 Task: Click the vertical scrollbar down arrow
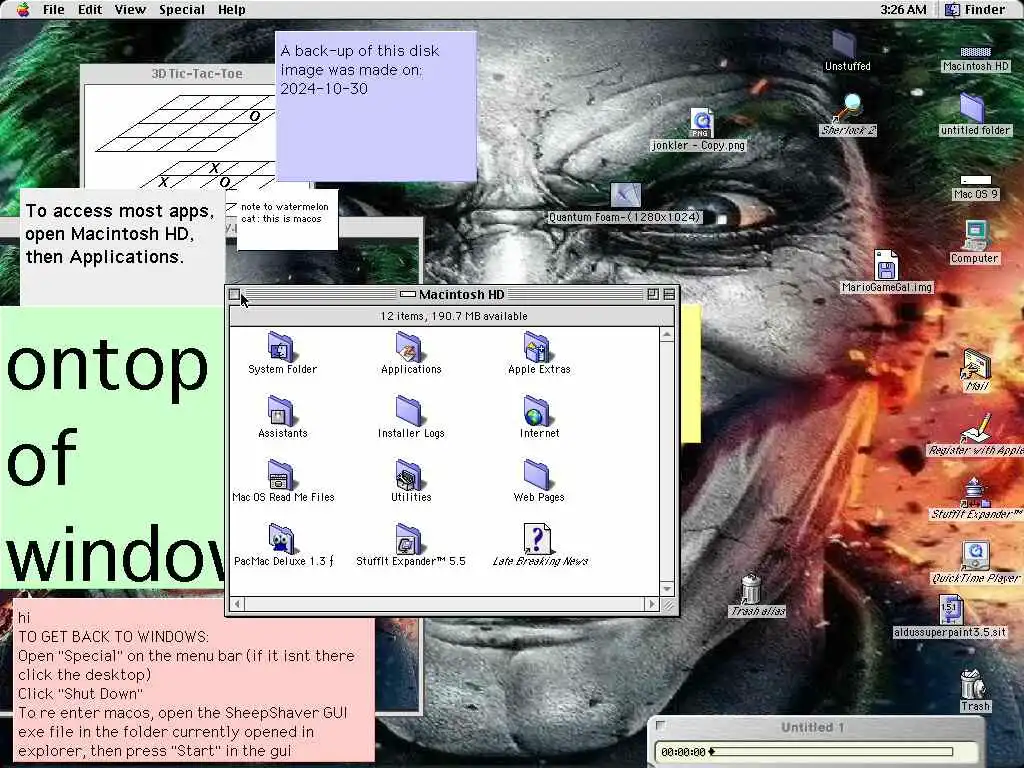click(x=667, y=588)
